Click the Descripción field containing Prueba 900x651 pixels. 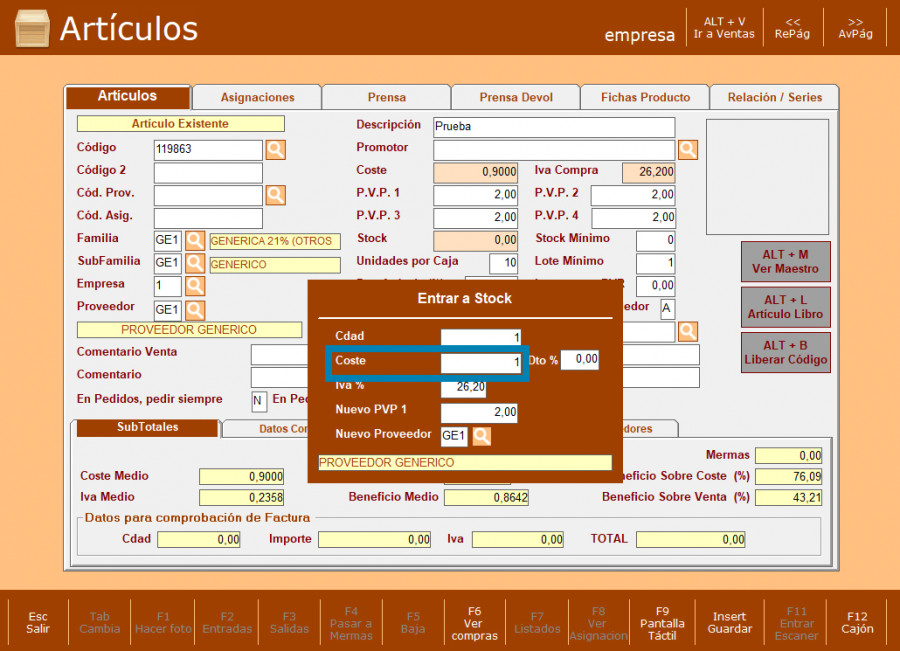554,127
